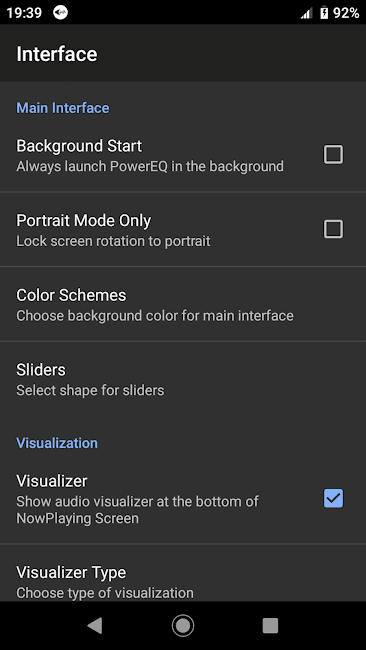366x650 pixels.
Task: Tap the Android back navigation triangle
Action: point(95,625)
